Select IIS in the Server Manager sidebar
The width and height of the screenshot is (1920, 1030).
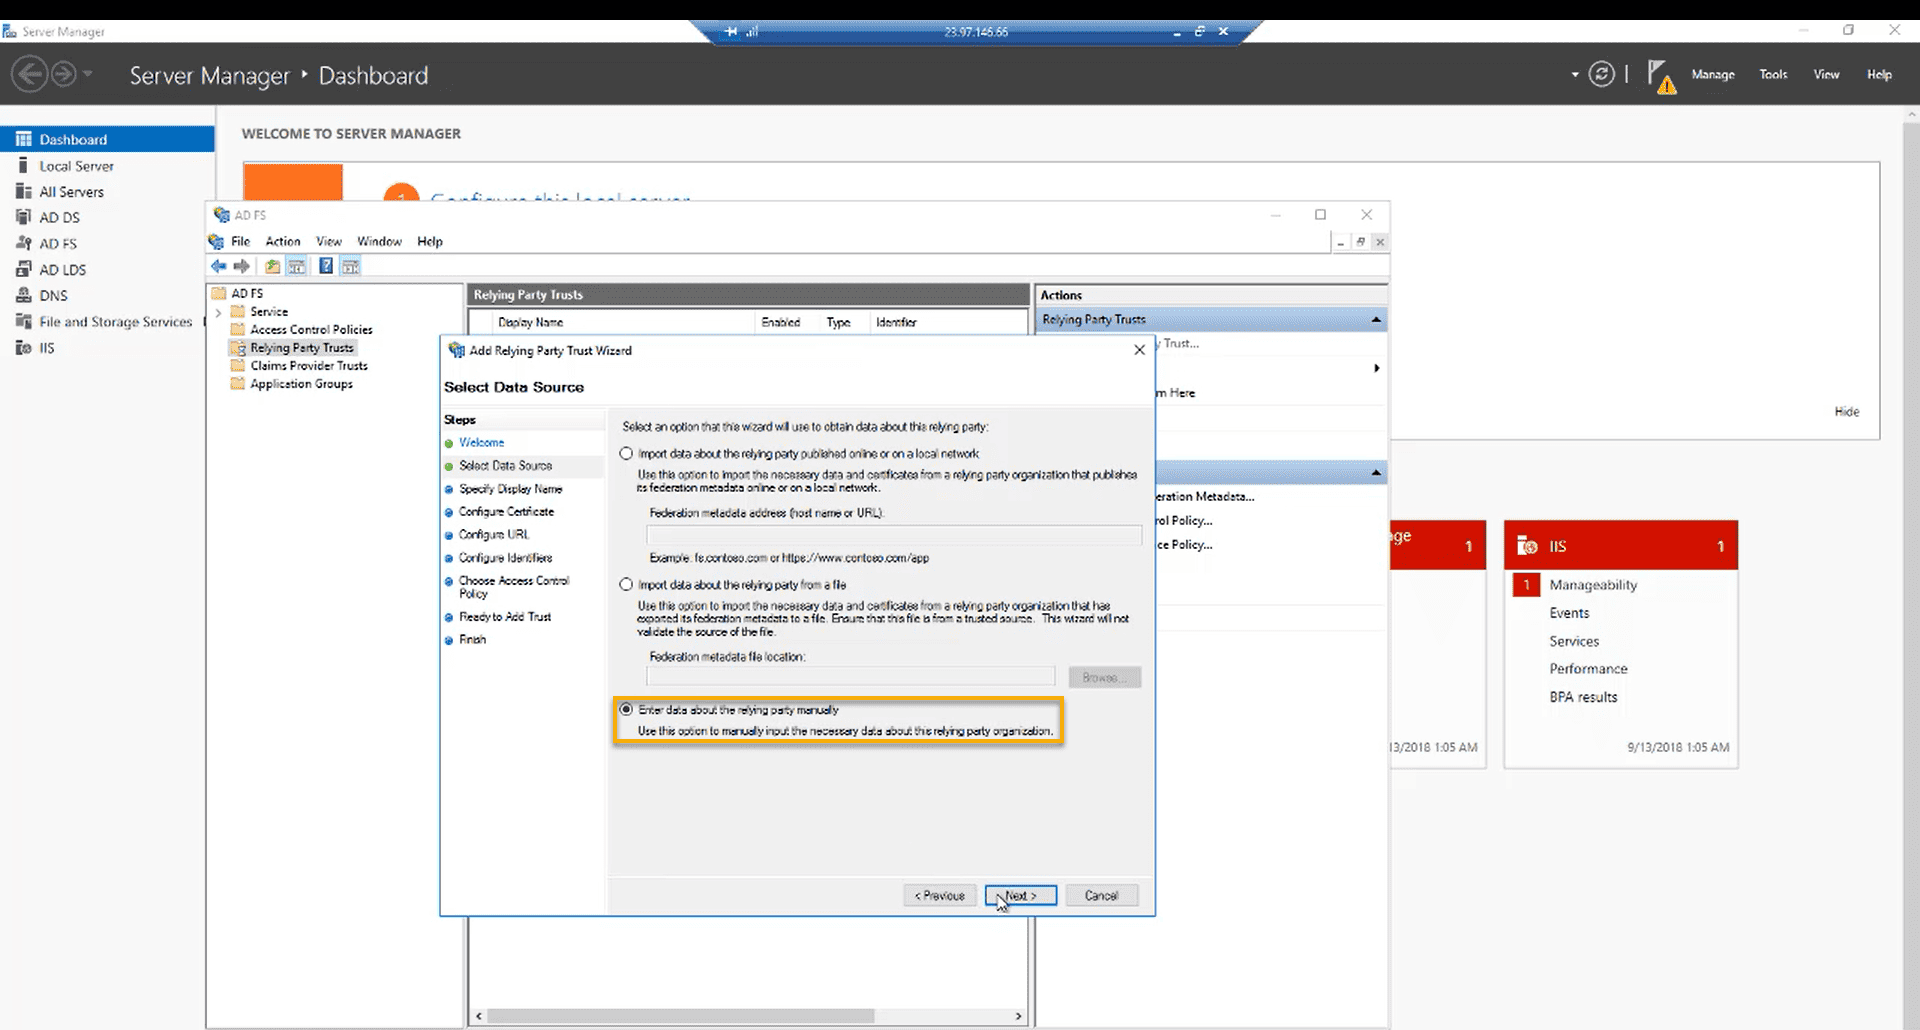46,348
